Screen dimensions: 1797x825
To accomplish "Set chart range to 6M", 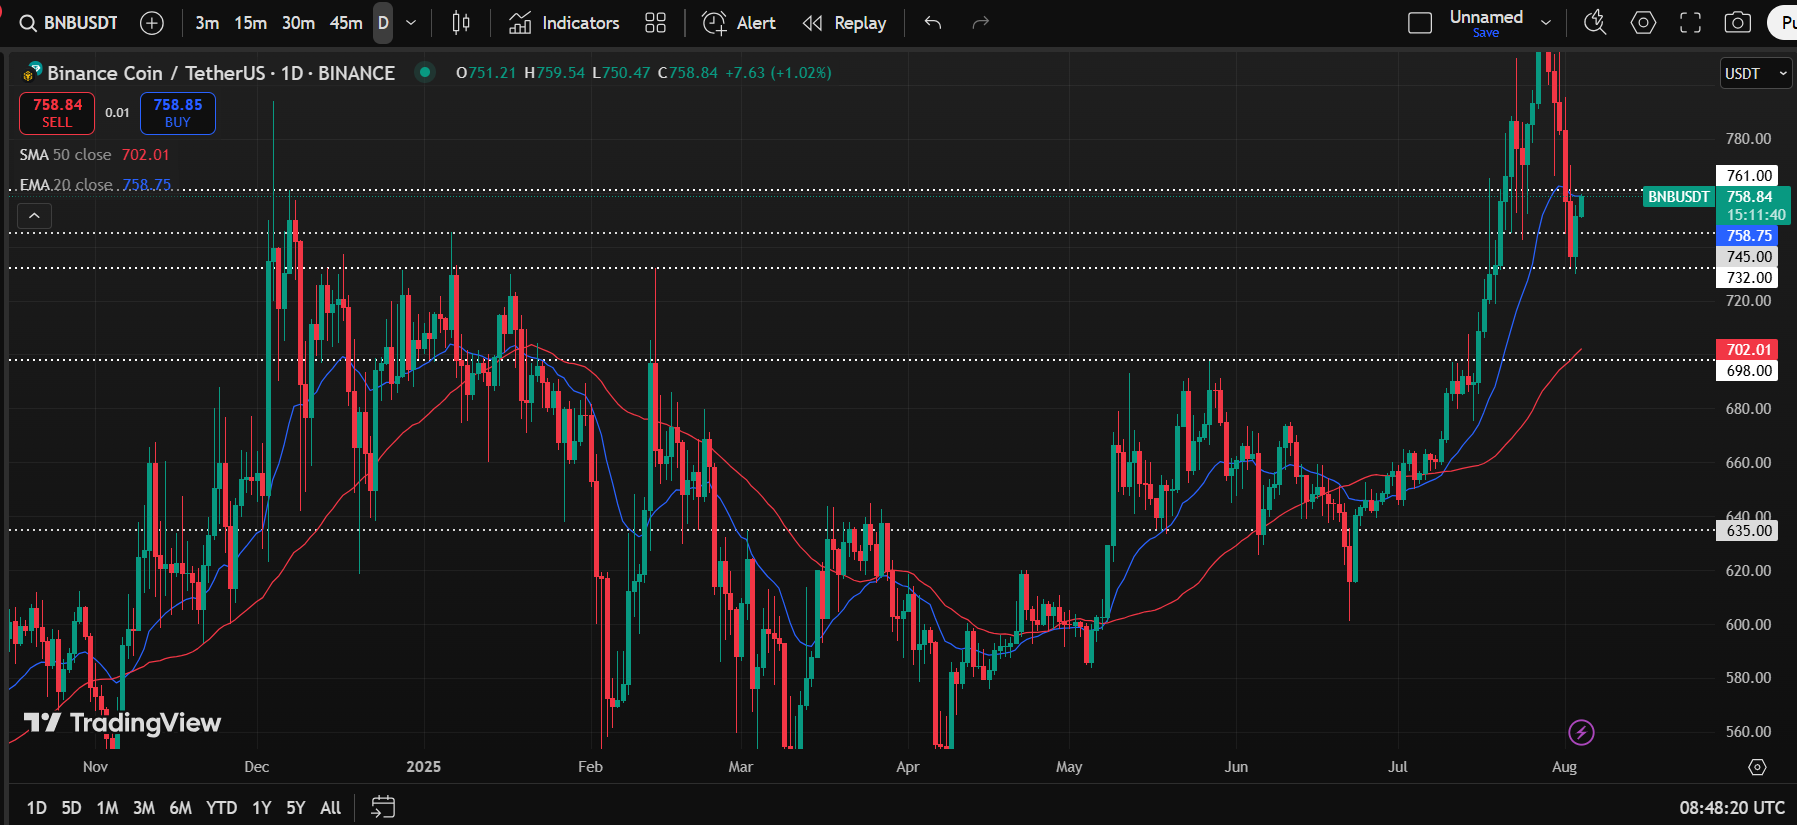I will tap(180, 808).
